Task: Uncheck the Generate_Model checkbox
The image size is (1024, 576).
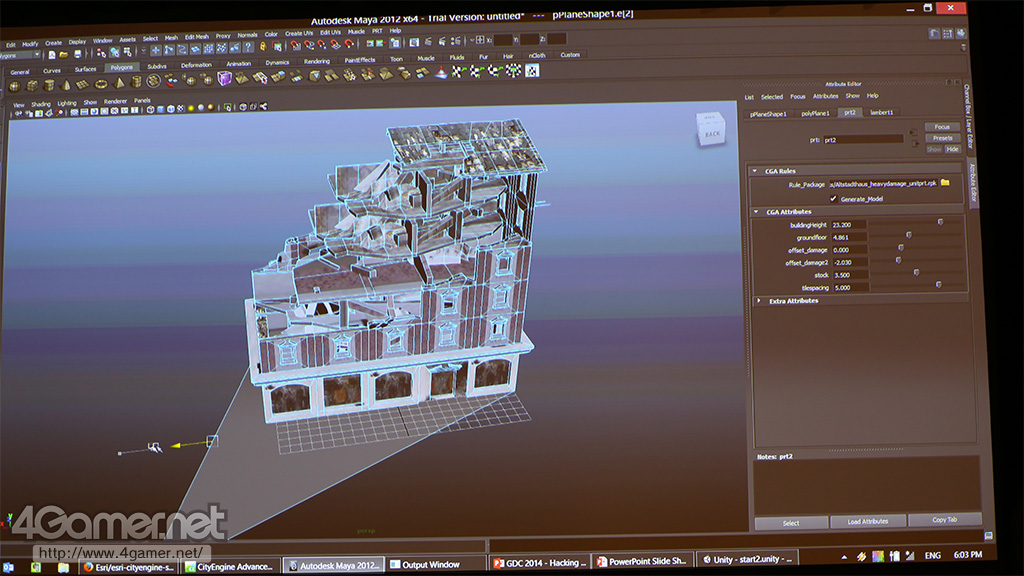Action: point(833,198)
